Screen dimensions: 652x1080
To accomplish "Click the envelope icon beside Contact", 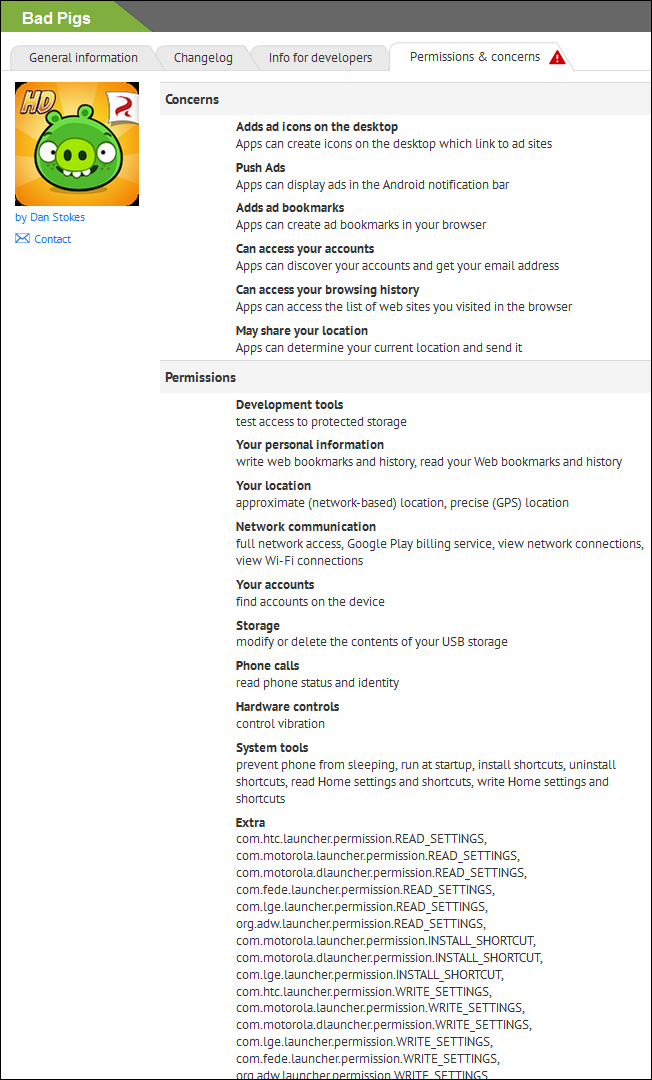I will (x=22, y=239).
